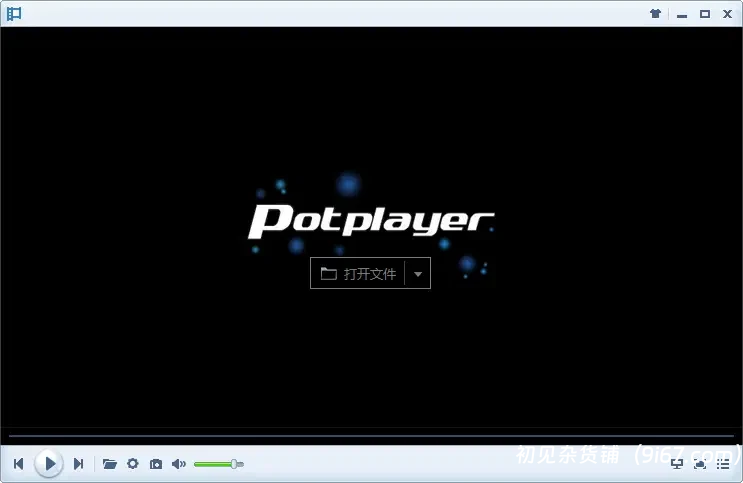743x483 pixels.
Task: Click the display mode monitor icon
Action: [677, 464]
